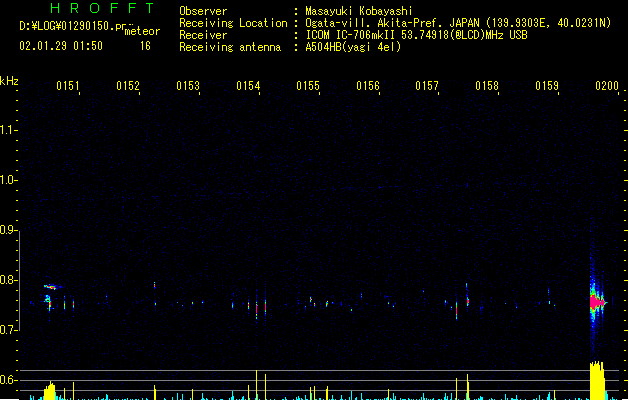Select observer name Masayuki Kobayashi

coord(359,11)
